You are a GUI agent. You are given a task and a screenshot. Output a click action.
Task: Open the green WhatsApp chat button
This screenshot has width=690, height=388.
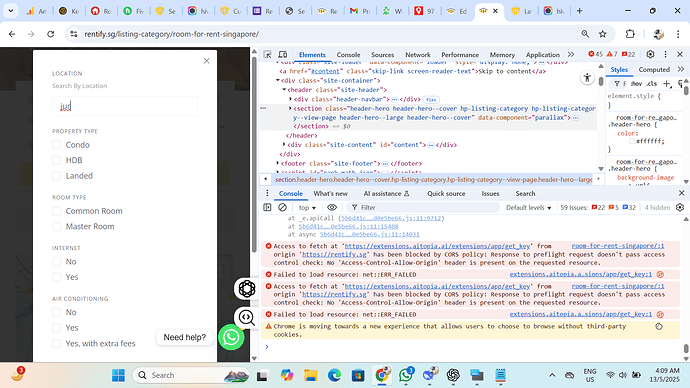(x=231, y=337)
